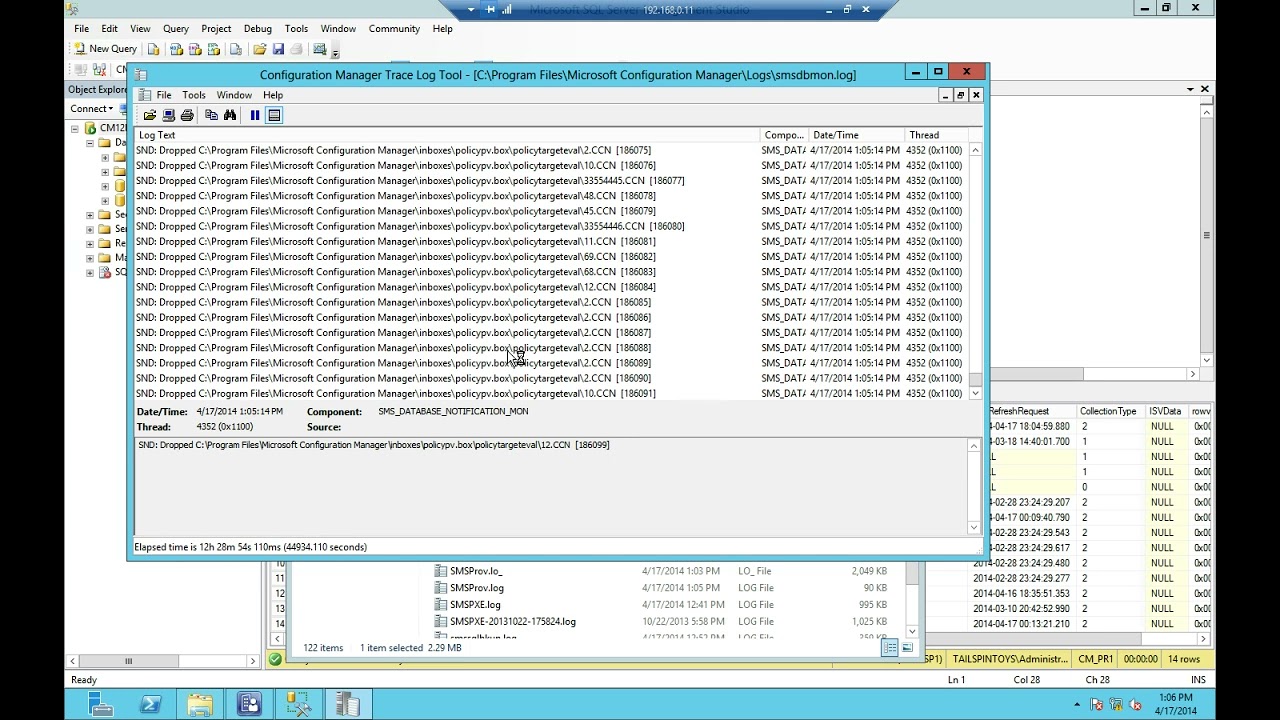Screen dimensions: 1280x720
Task: Click the Activity Monitor icon in SSMS toolbar
Action: click(x=320, y=49)
